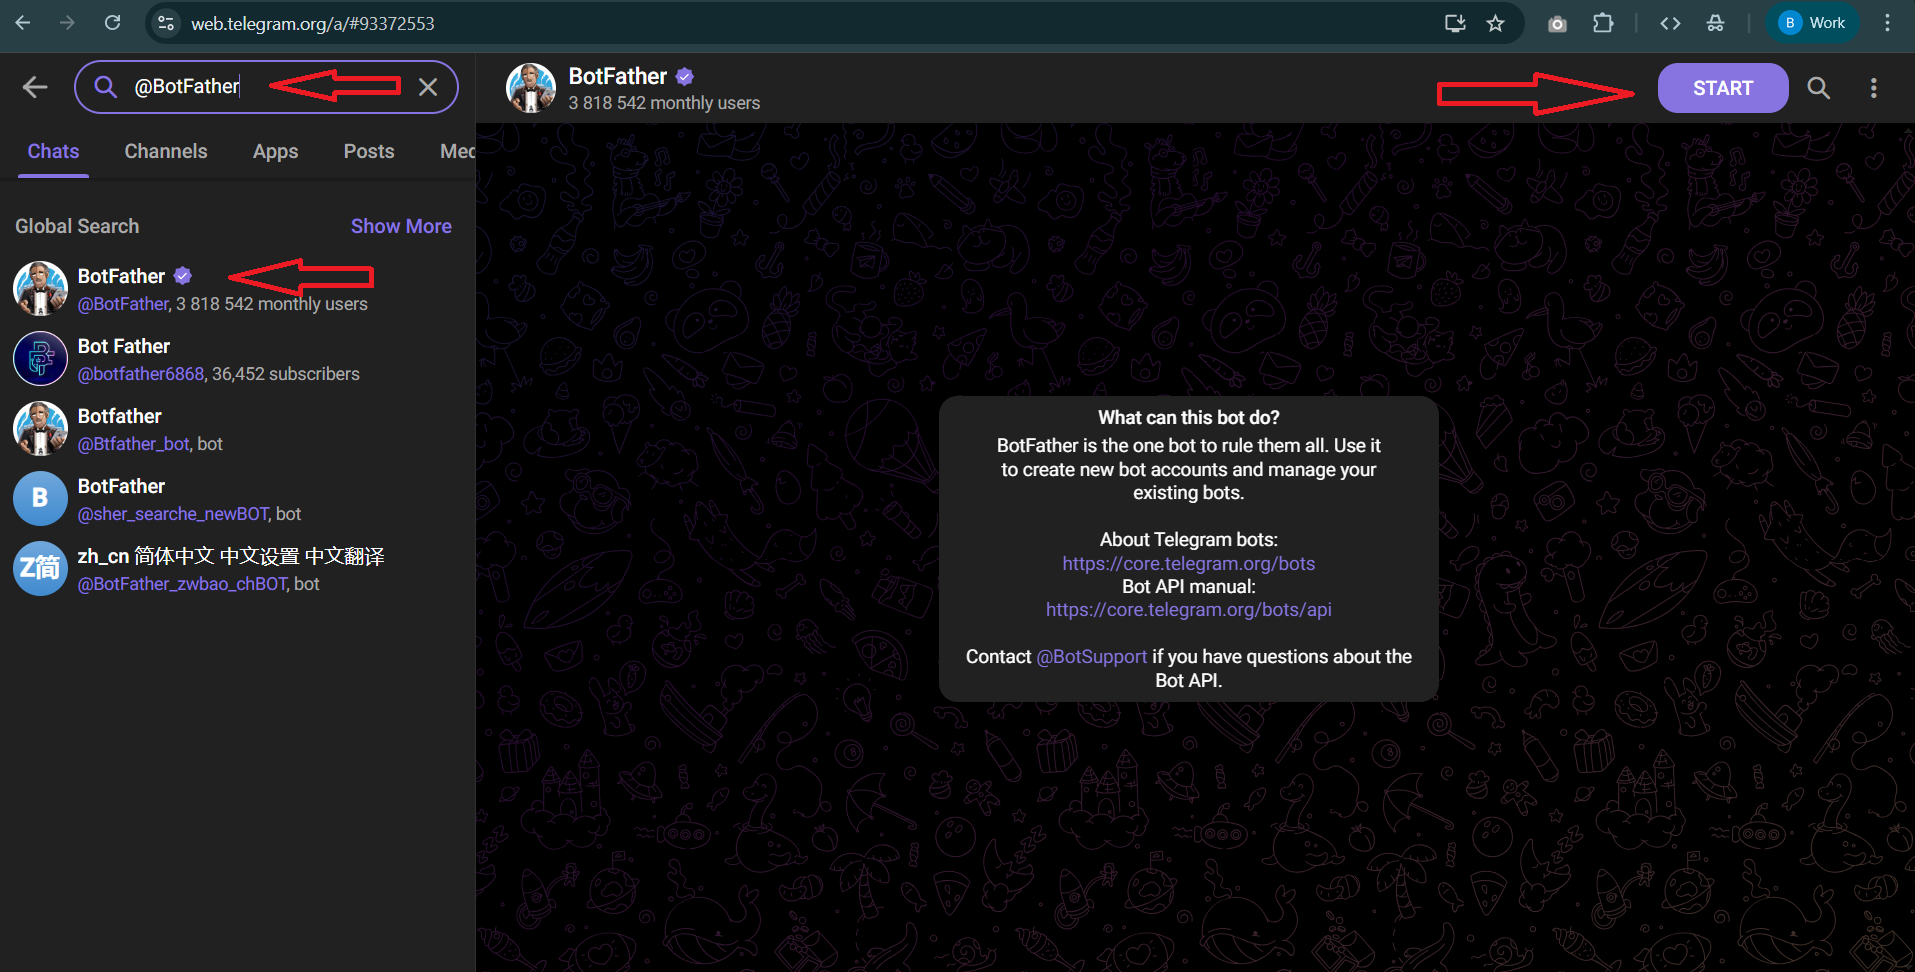Open the three-dot chat options menu
Viewport: 1915px width, 972px height.
pos(1873,88)
